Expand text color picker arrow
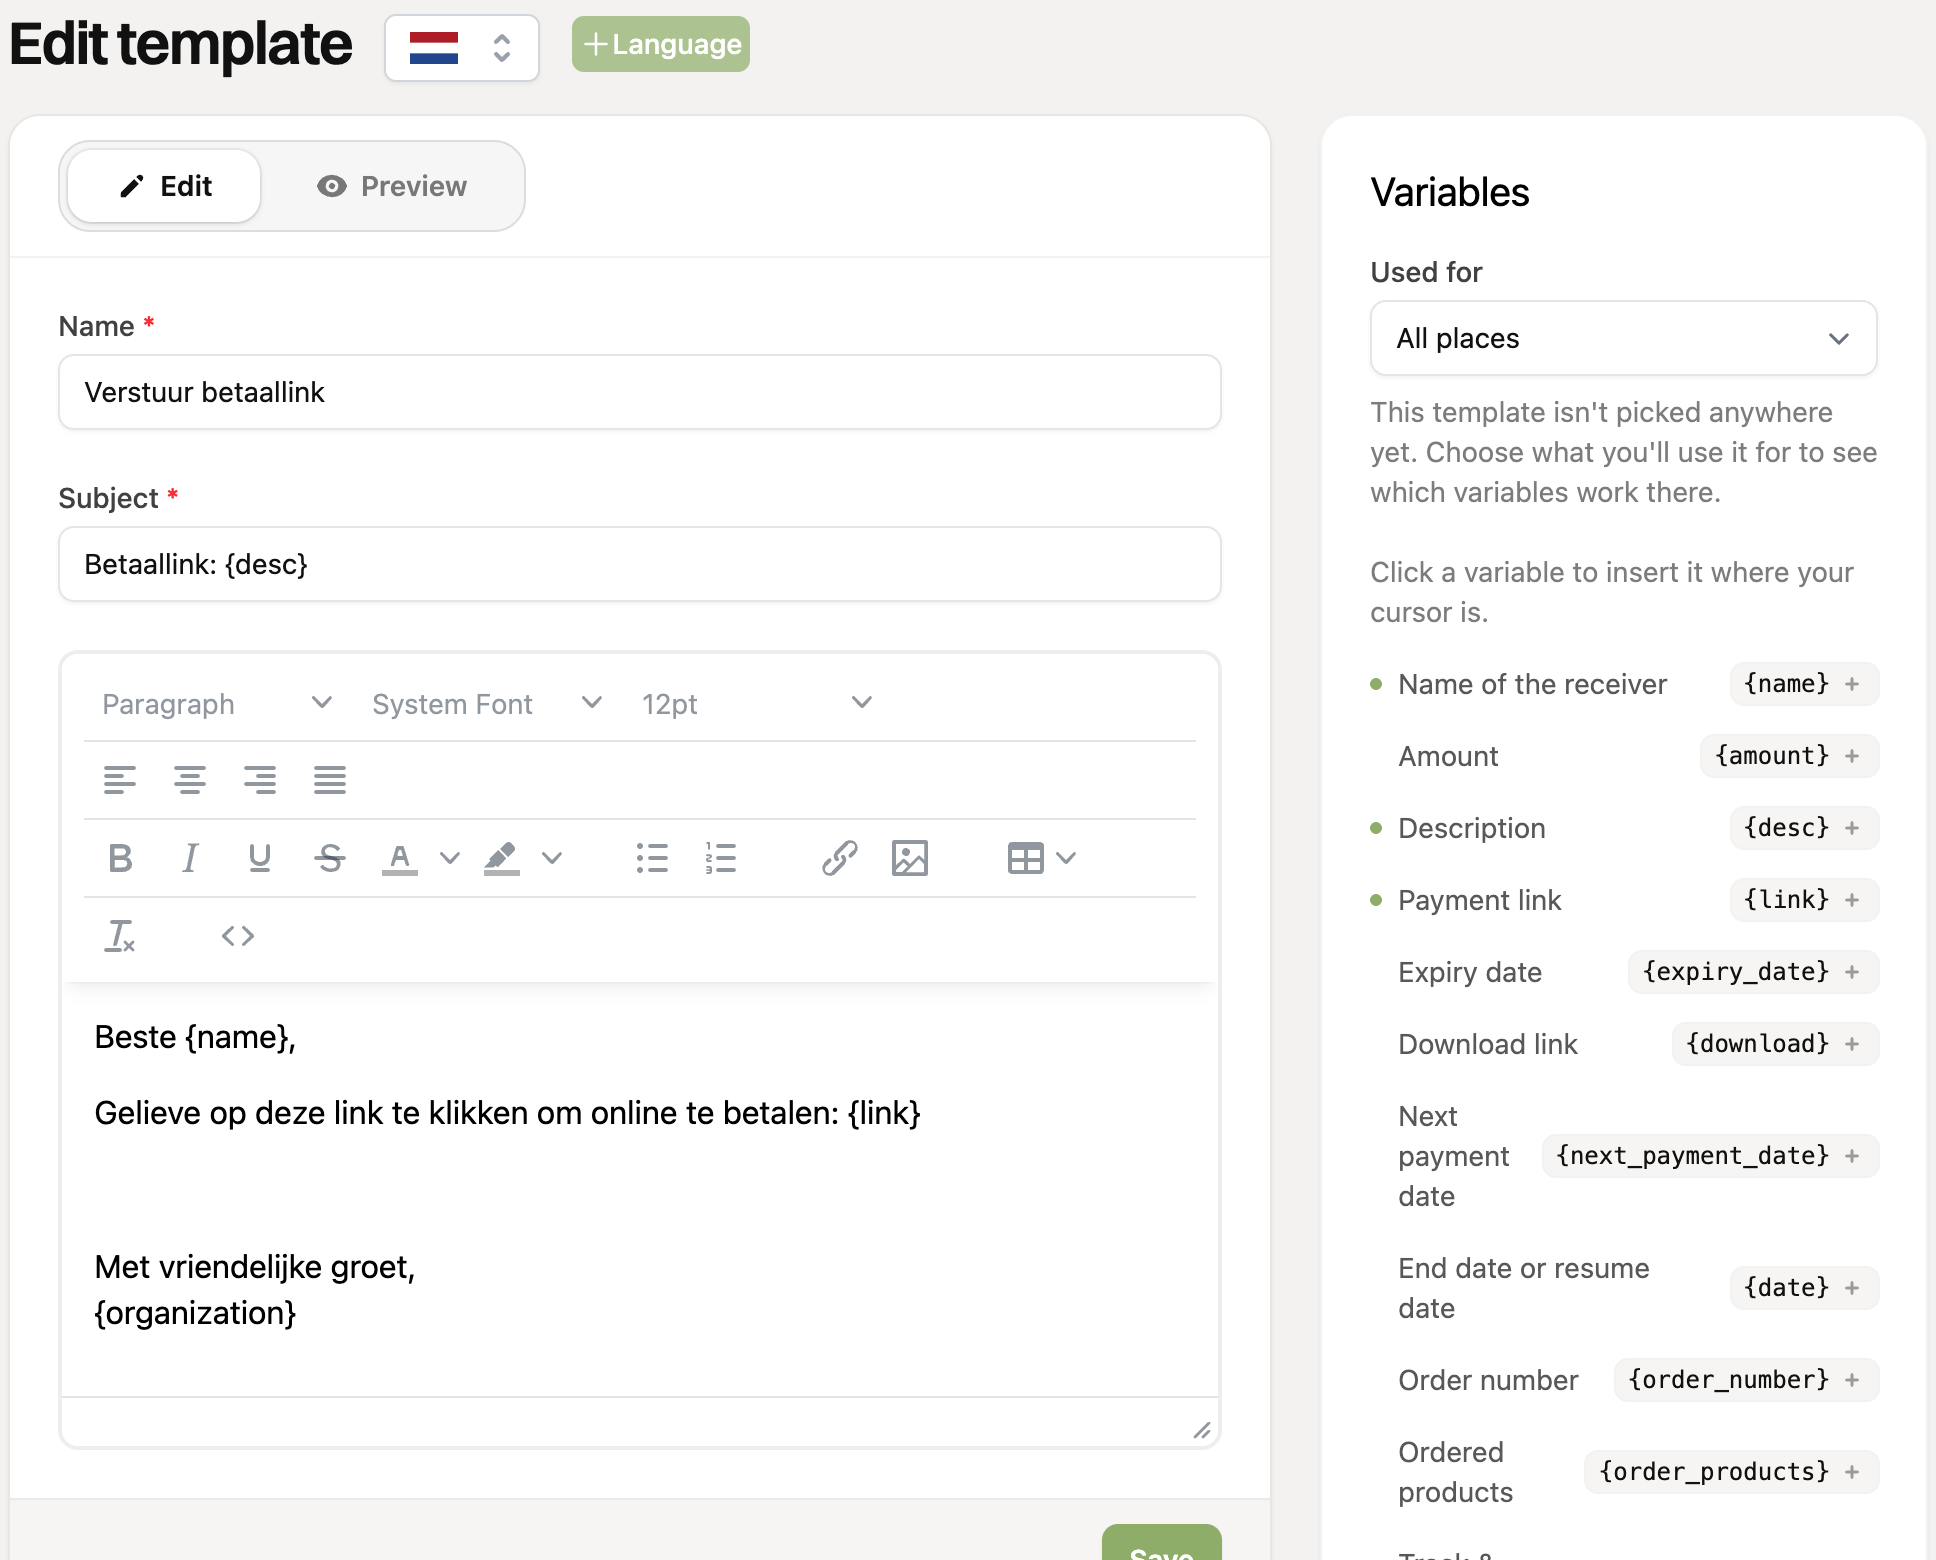This screenshot has width=1936, height=1560. [450, 857]
